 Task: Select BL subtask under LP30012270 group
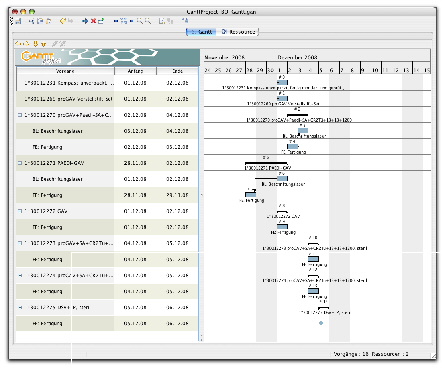click(107, 131)
